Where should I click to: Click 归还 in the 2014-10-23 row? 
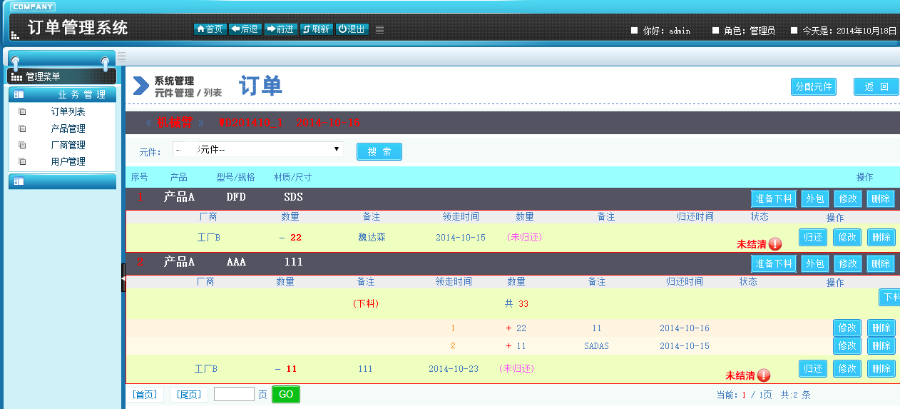click(x=813, y=369)
